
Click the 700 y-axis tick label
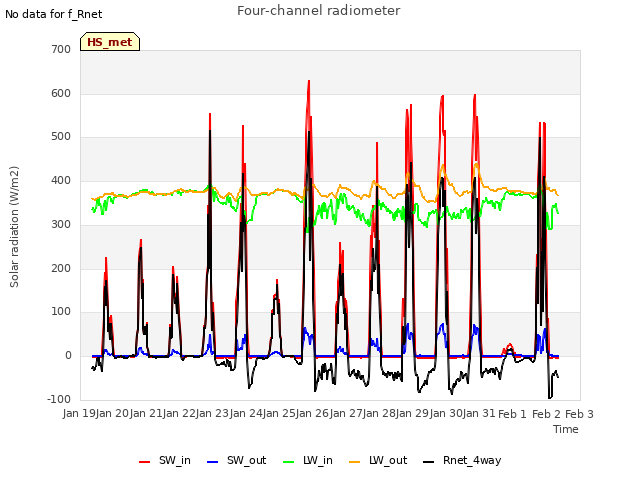(61, 49)
